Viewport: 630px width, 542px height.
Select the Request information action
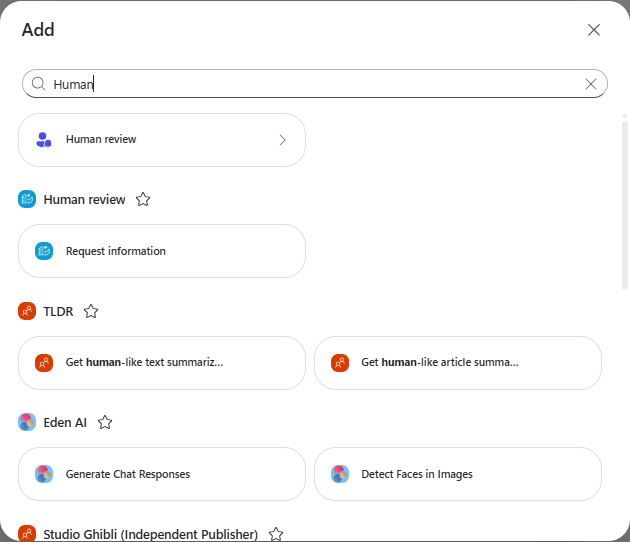pos(162,251)
